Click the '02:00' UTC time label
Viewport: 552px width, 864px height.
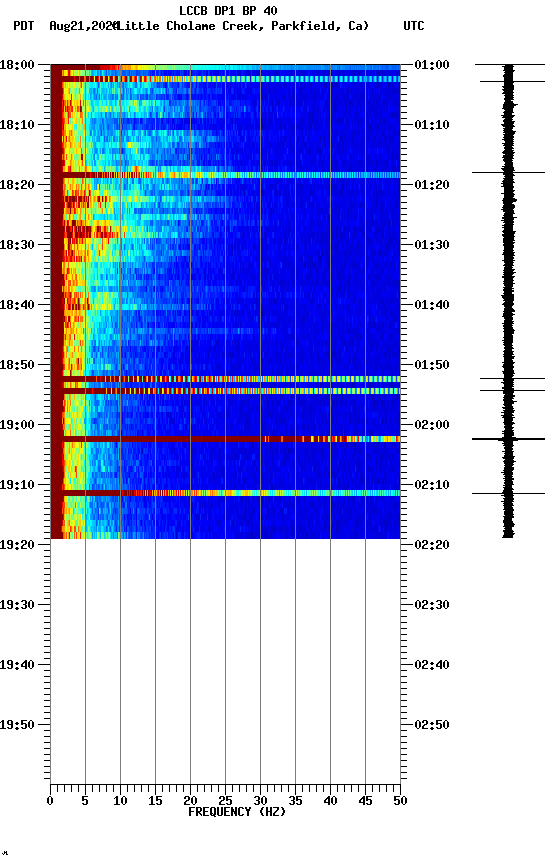pos(432,425)
